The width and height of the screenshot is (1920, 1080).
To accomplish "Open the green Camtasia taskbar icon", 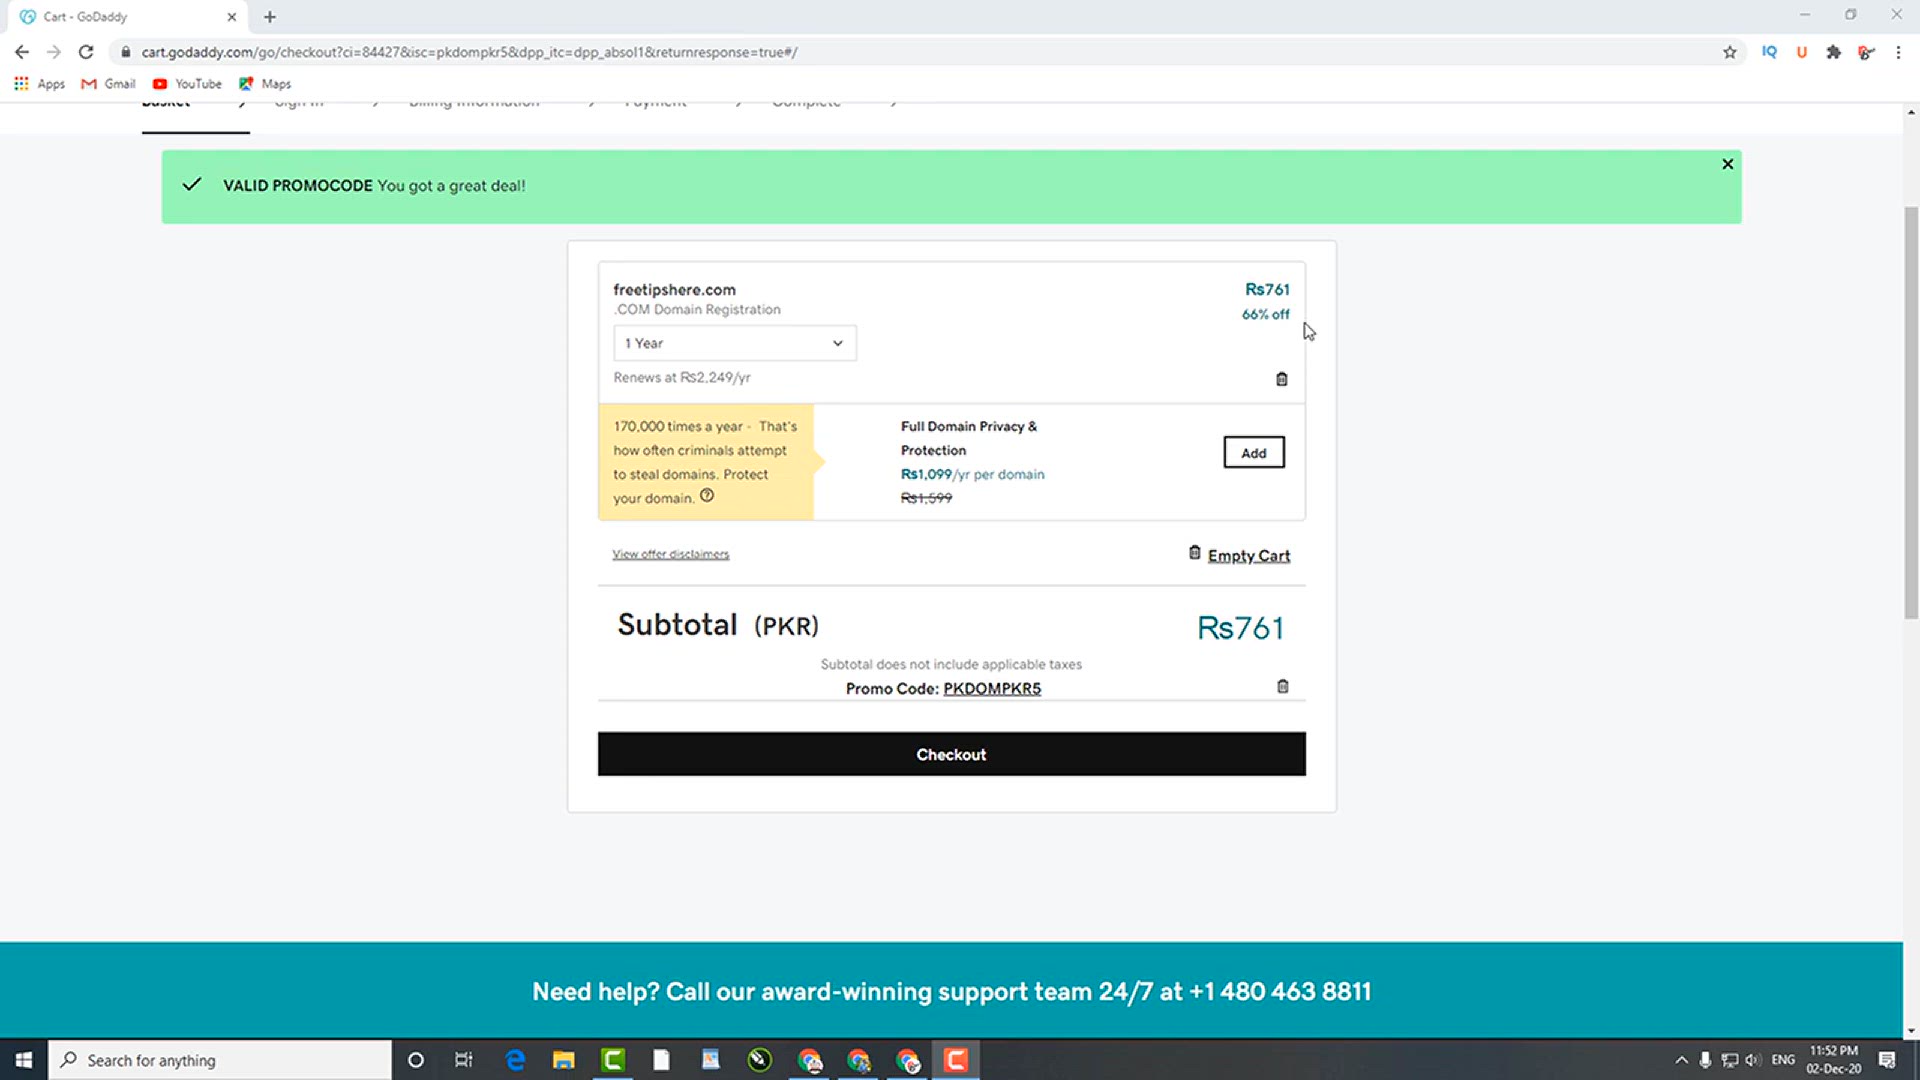I will click(613, 1060).
